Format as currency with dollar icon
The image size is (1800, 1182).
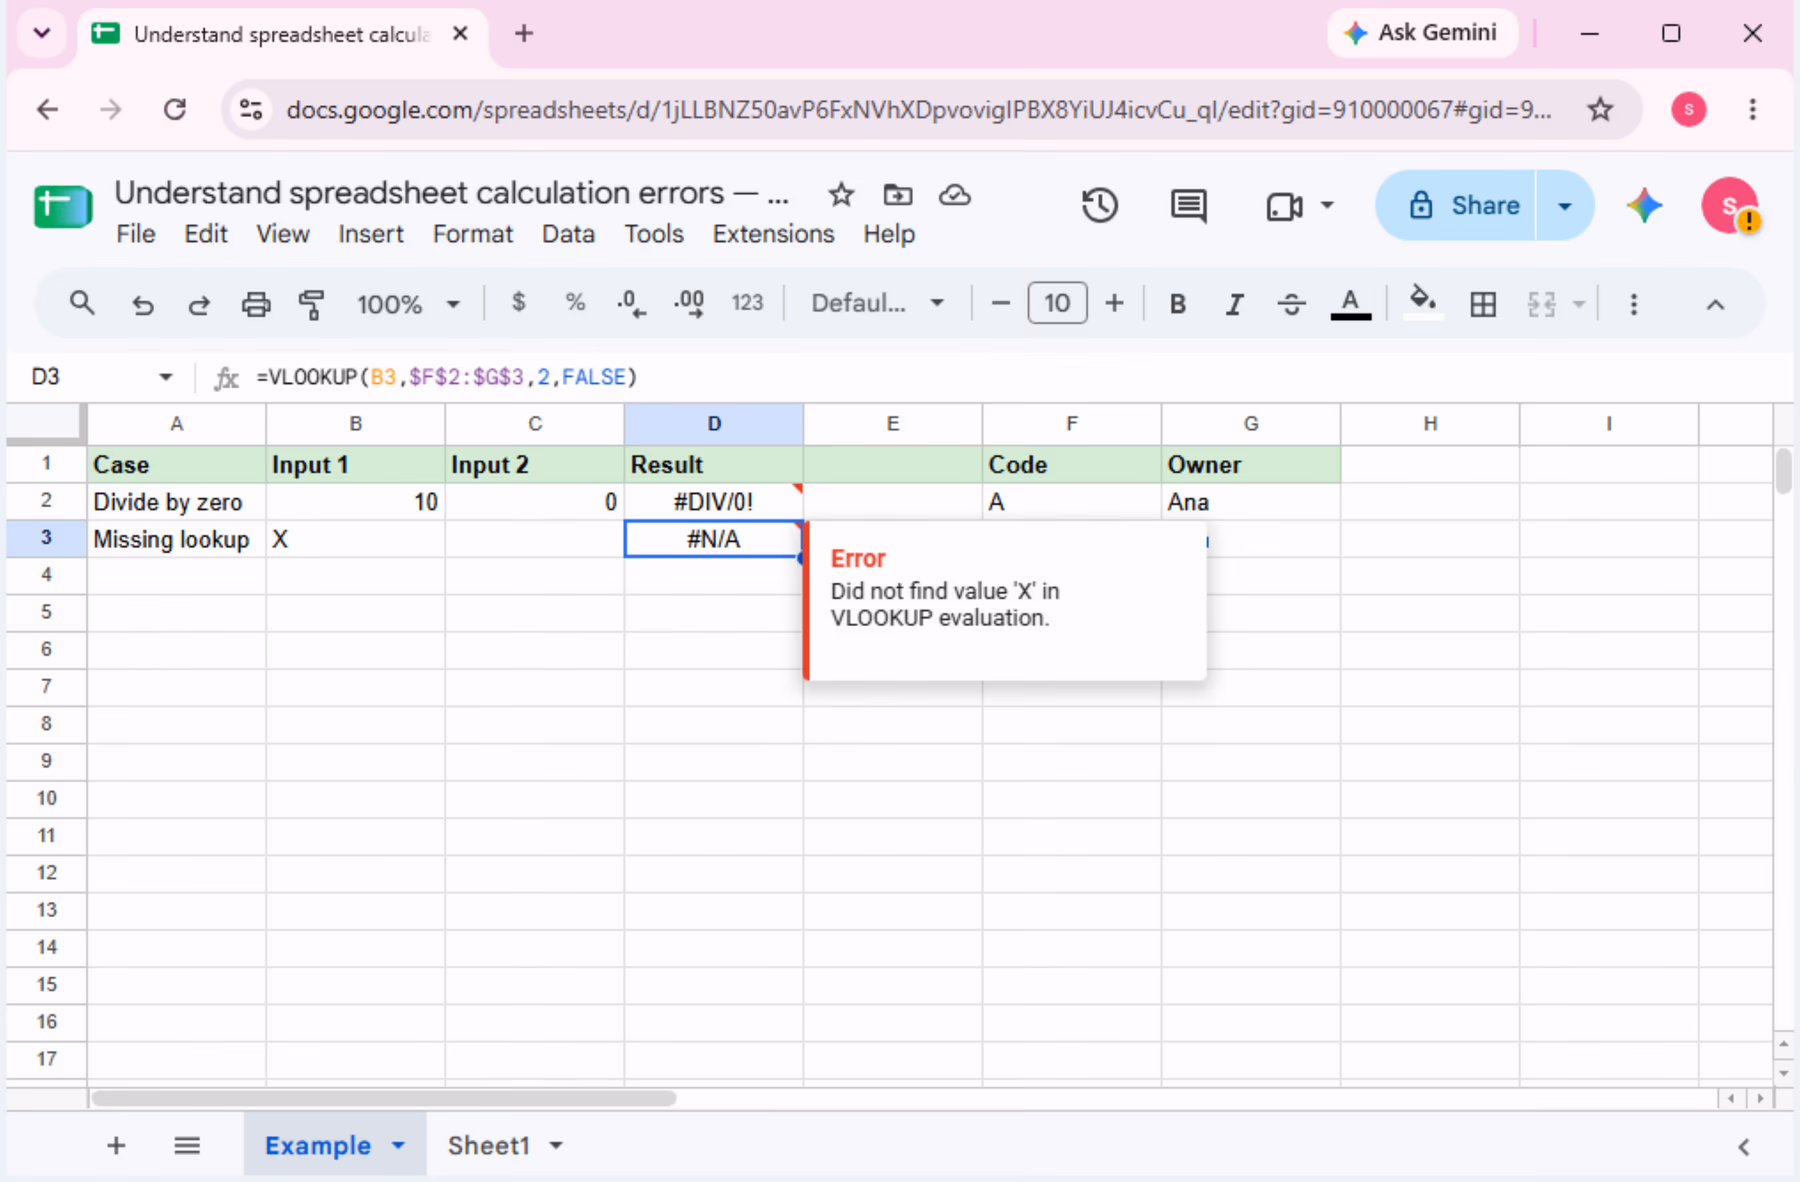pyautogui.click(x=518, y=302)
